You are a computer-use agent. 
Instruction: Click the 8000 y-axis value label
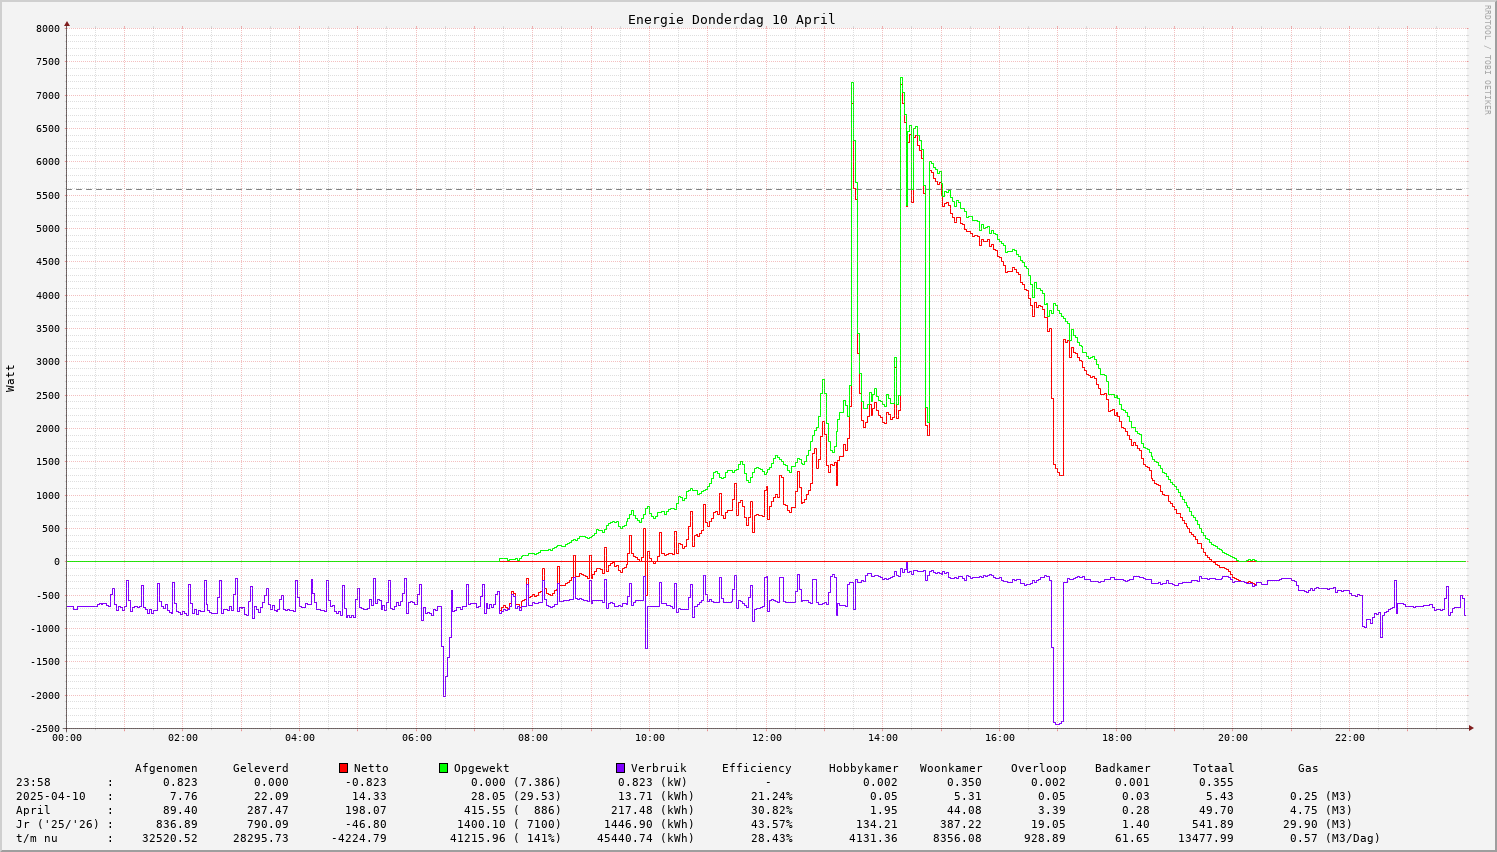(47, 28)
